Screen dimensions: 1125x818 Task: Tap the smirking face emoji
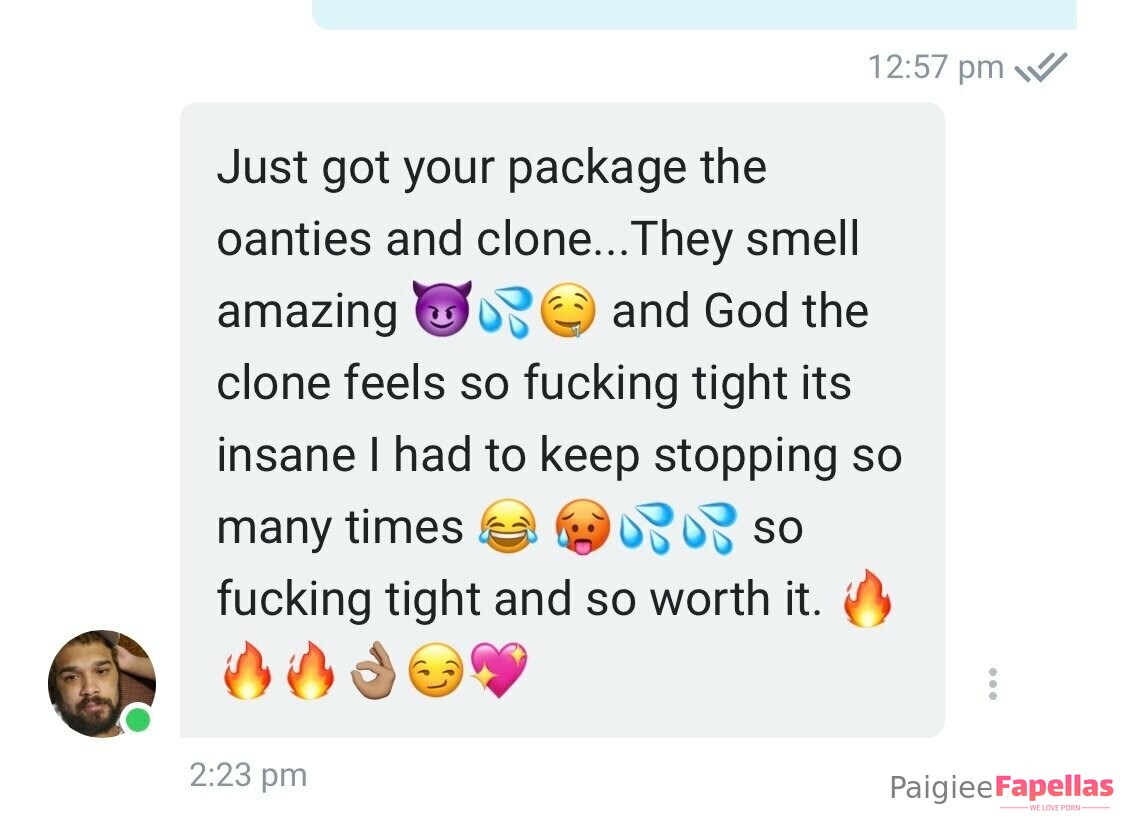coord(436,670)
